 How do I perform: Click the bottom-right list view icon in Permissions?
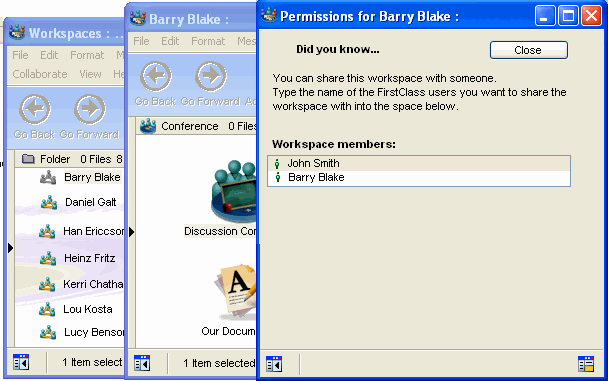(586, 364)
